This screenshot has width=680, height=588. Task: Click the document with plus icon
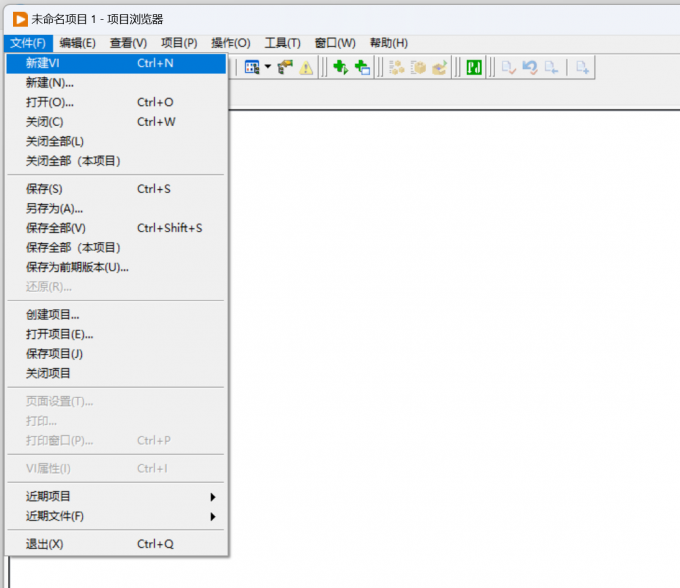pyautogui.click(x=582, y=68)
